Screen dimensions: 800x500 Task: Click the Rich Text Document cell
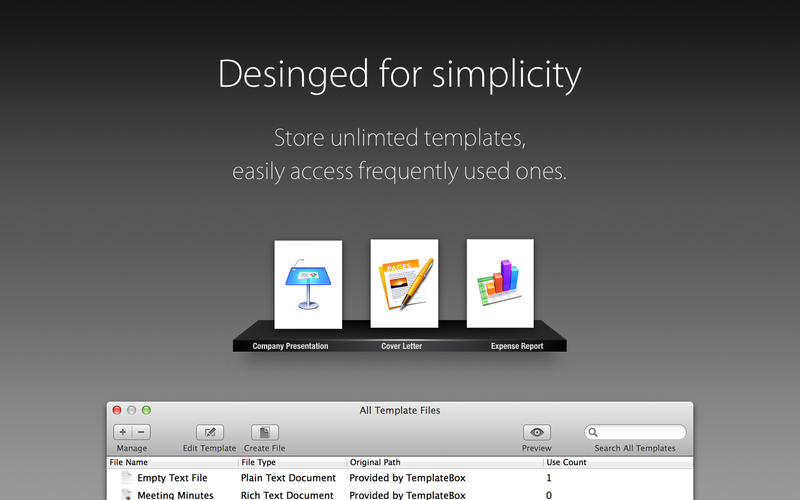coord(287,495)
